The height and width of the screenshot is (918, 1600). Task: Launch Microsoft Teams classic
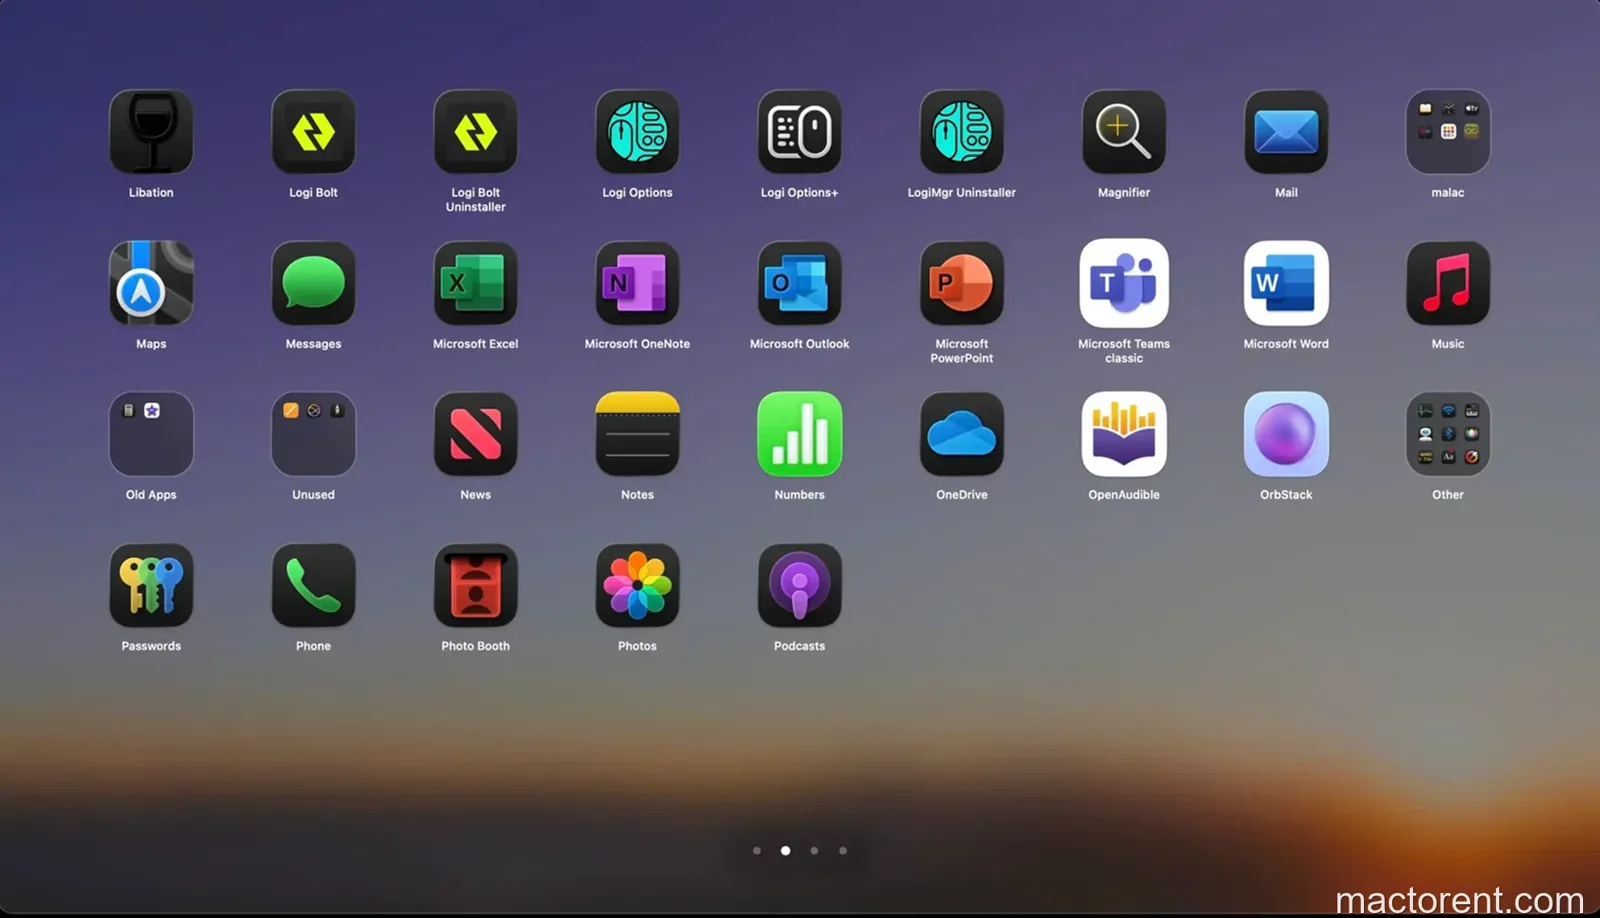point(1124,283)
